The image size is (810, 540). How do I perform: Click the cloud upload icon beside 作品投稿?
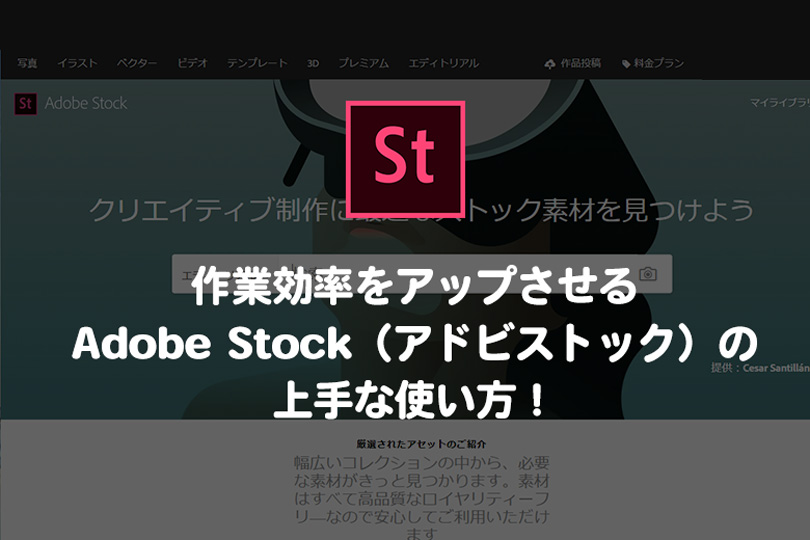550,64
